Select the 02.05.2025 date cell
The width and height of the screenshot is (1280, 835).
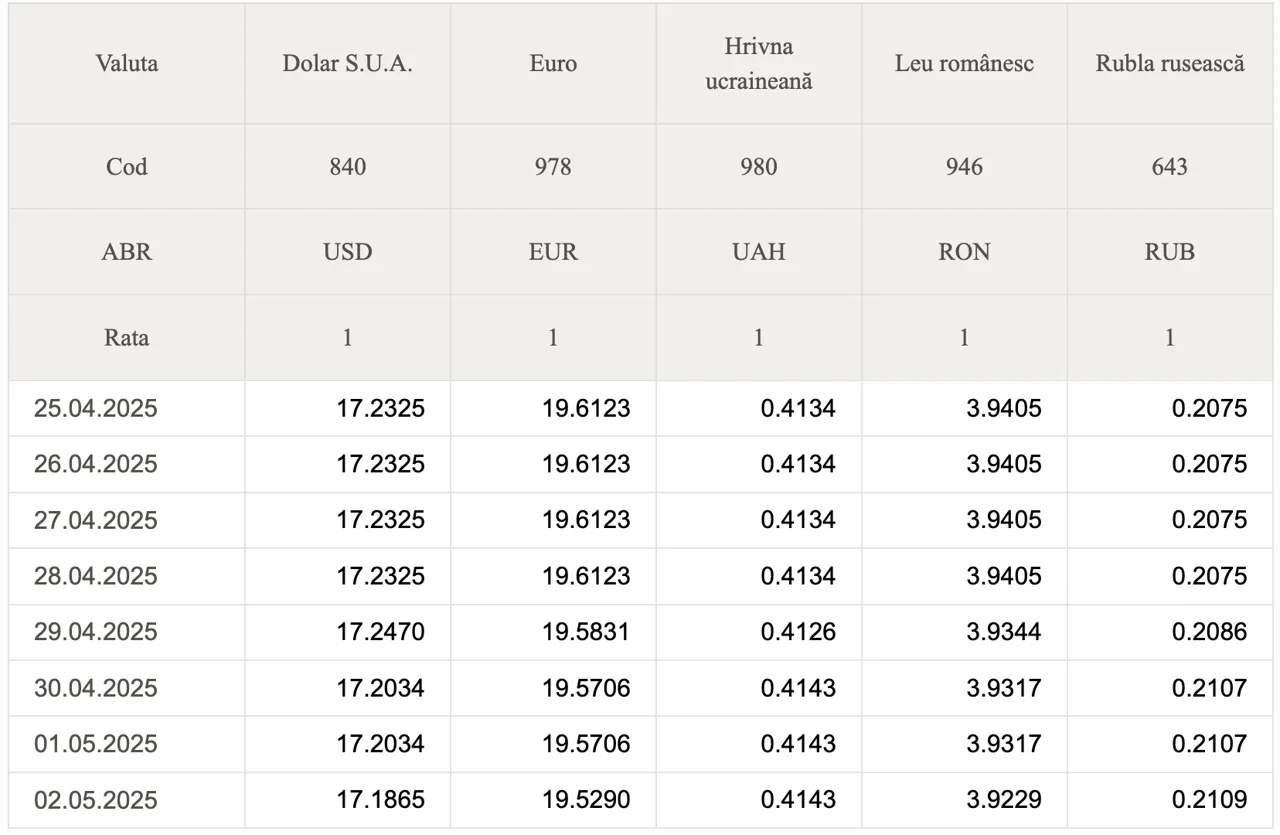[x=127, y=800]
